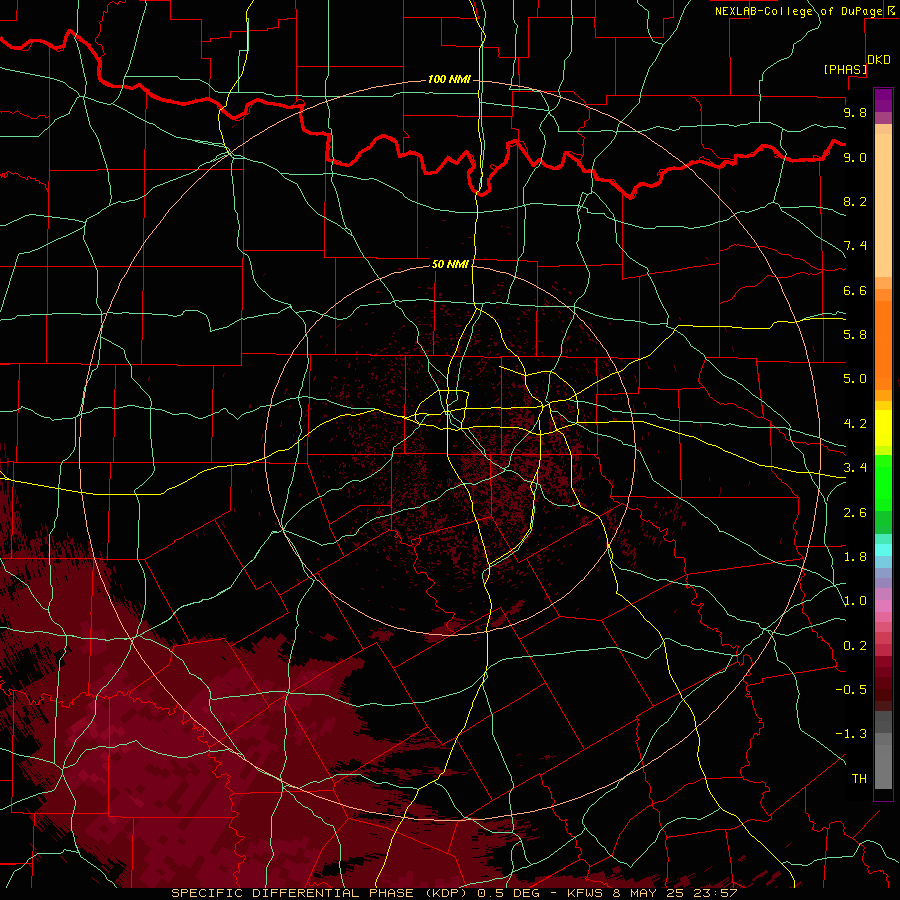Click the DKD unit label
This screenshot has height=900, width=900.
pyautogui.click(x=879, y=60)
